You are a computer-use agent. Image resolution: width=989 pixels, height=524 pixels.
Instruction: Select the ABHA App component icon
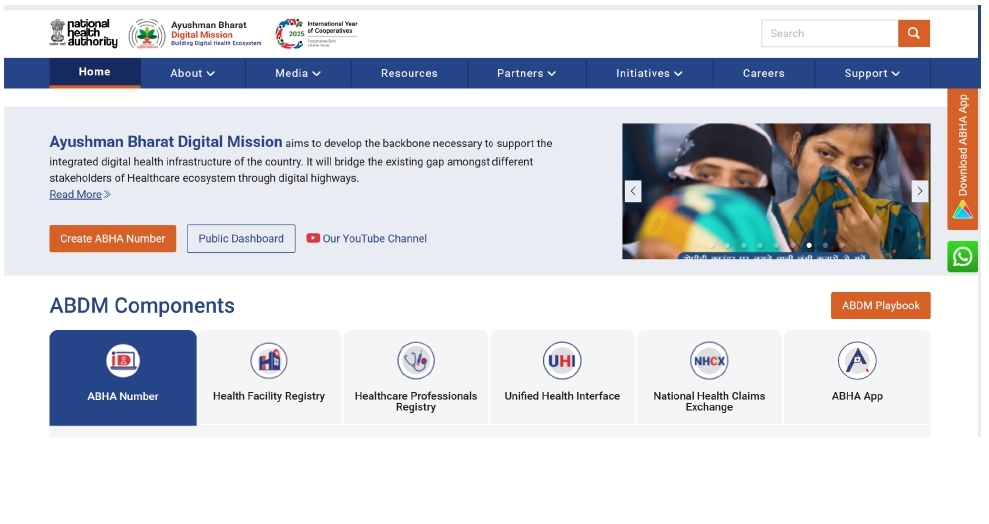click(857, 361)
